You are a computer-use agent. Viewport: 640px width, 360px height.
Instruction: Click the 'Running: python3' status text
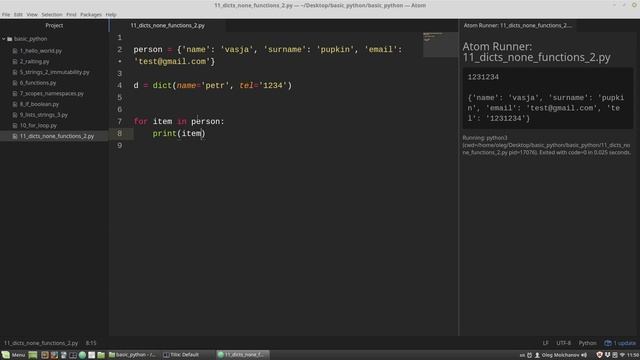coord(485,138)
